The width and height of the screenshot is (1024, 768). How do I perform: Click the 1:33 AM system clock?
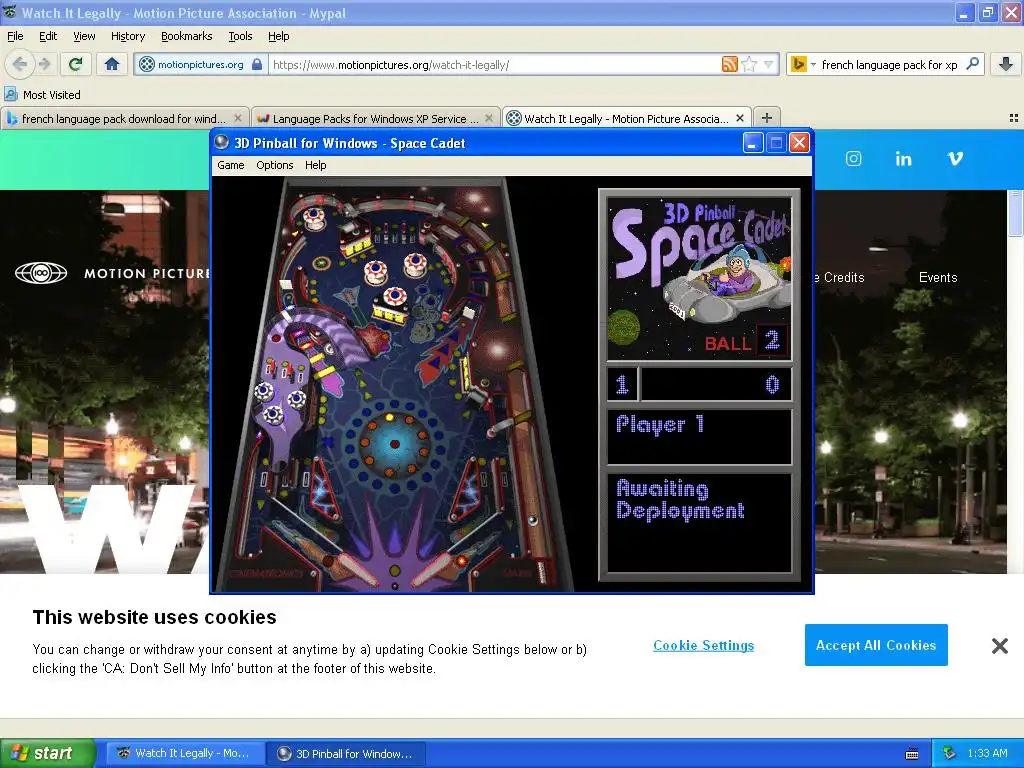(987, 753)
